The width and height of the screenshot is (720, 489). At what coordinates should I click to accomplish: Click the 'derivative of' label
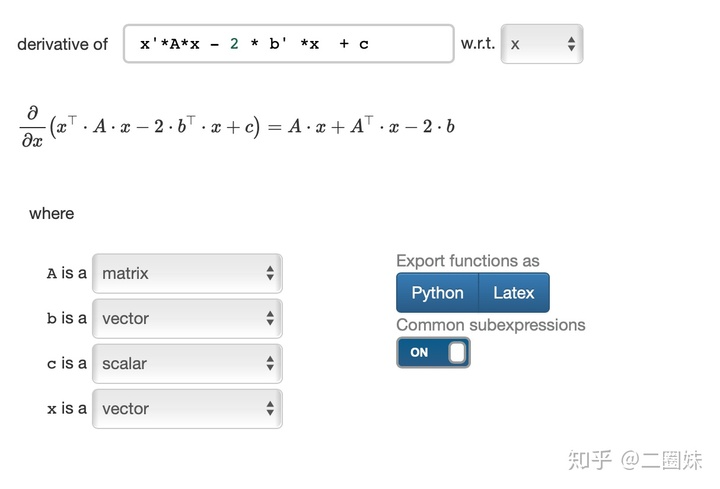click(62, 44)
